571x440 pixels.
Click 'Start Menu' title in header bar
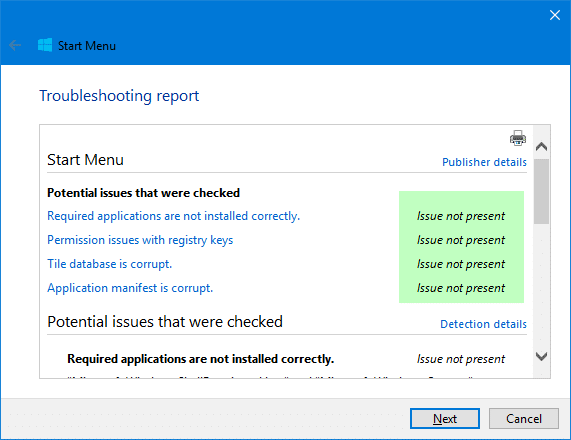tap(87, 46)
